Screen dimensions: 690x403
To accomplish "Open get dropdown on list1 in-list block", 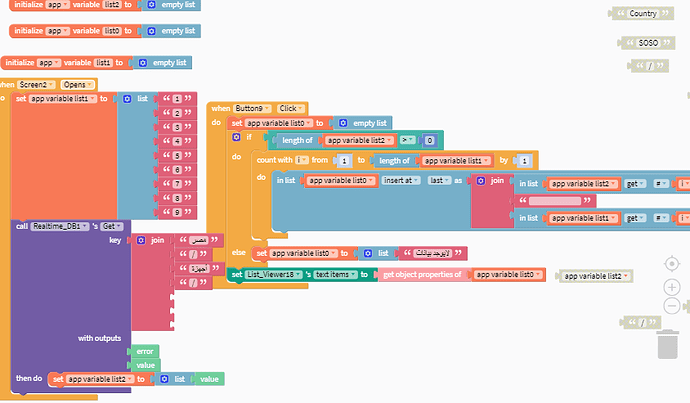I will (x=635, y=218).
